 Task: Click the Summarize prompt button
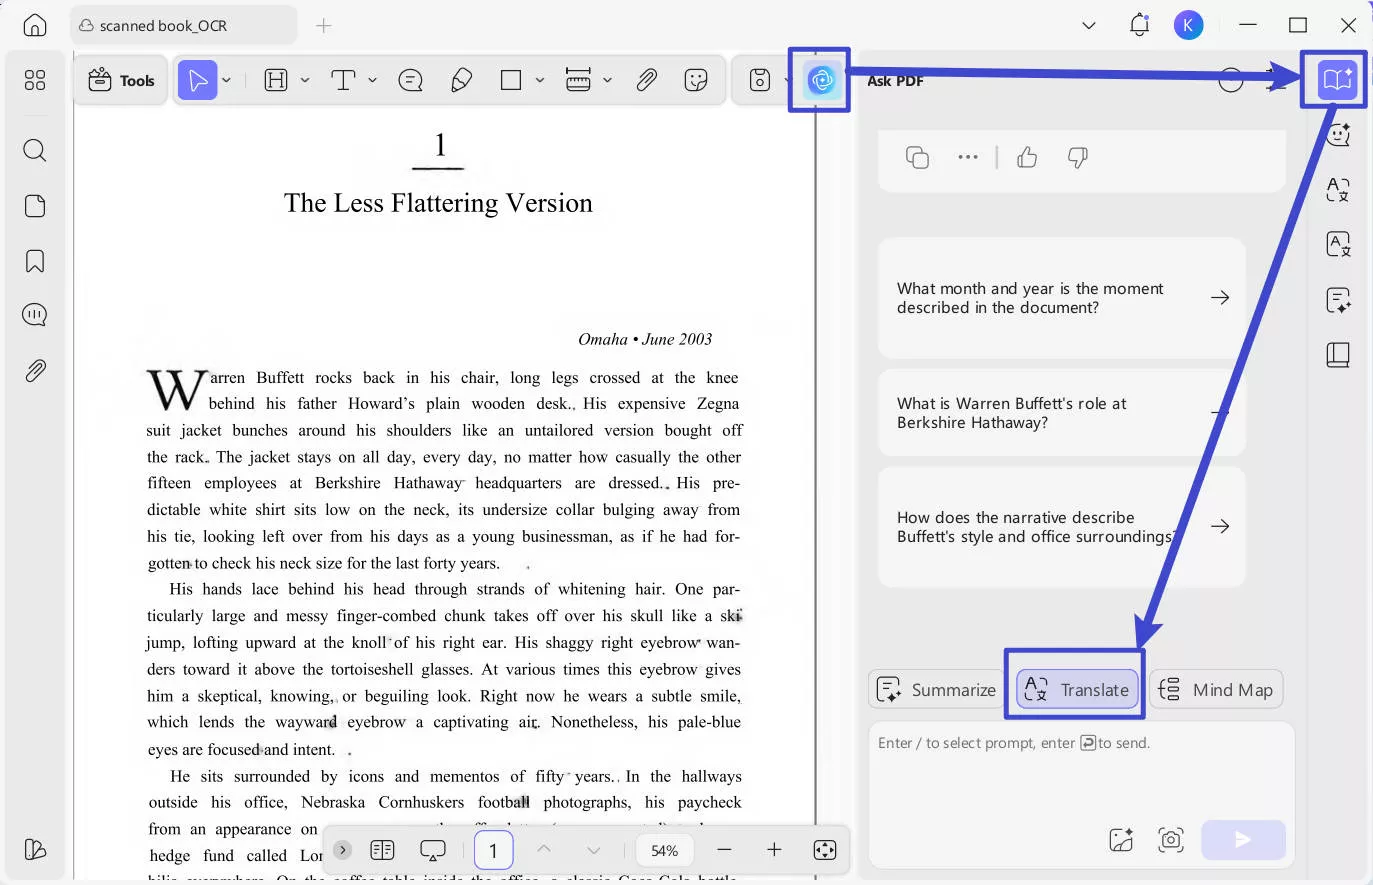pos(936,690)
